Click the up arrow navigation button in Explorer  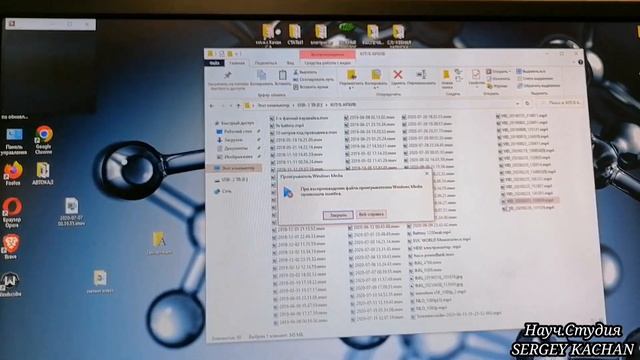coord(238,106)
